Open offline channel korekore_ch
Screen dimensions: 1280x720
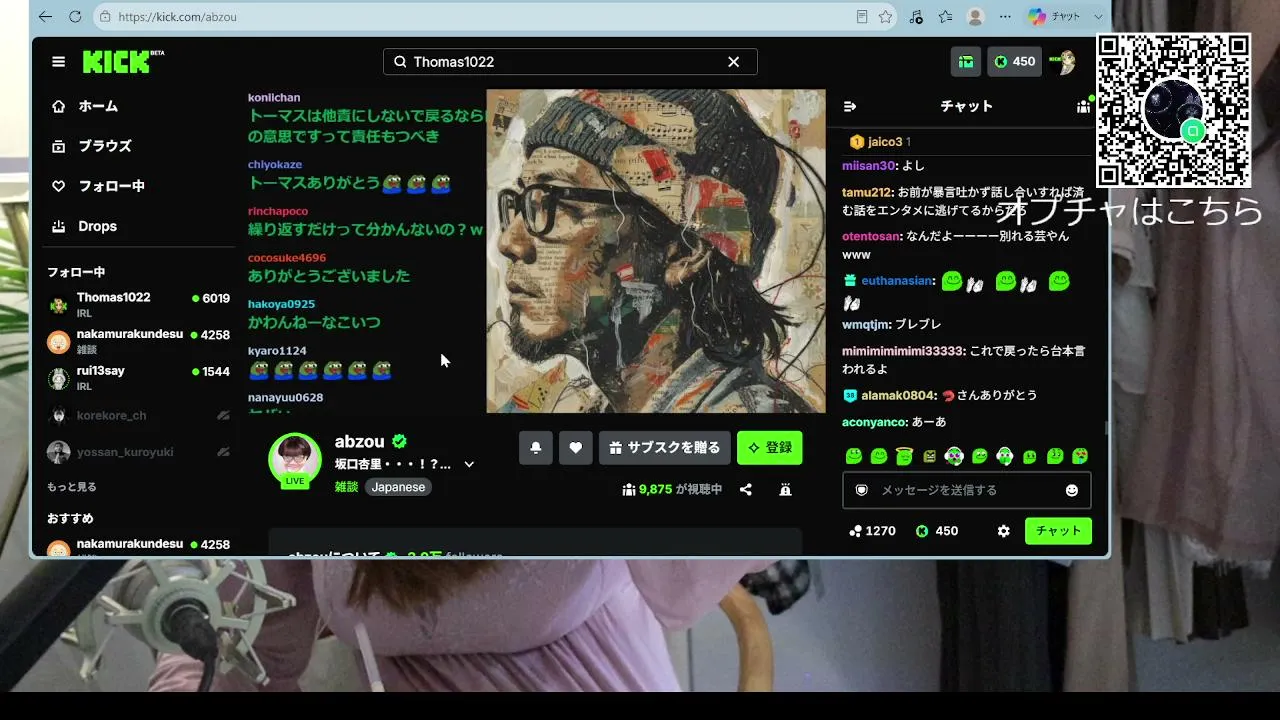pyautogui.click(x=139, y=415)
